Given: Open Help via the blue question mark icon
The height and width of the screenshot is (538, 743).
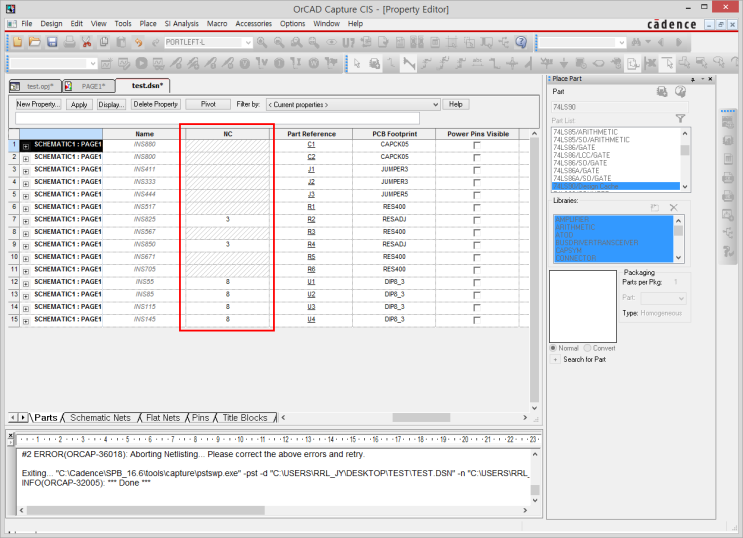Looking at the screenshot, I should (x=521, y=42).
